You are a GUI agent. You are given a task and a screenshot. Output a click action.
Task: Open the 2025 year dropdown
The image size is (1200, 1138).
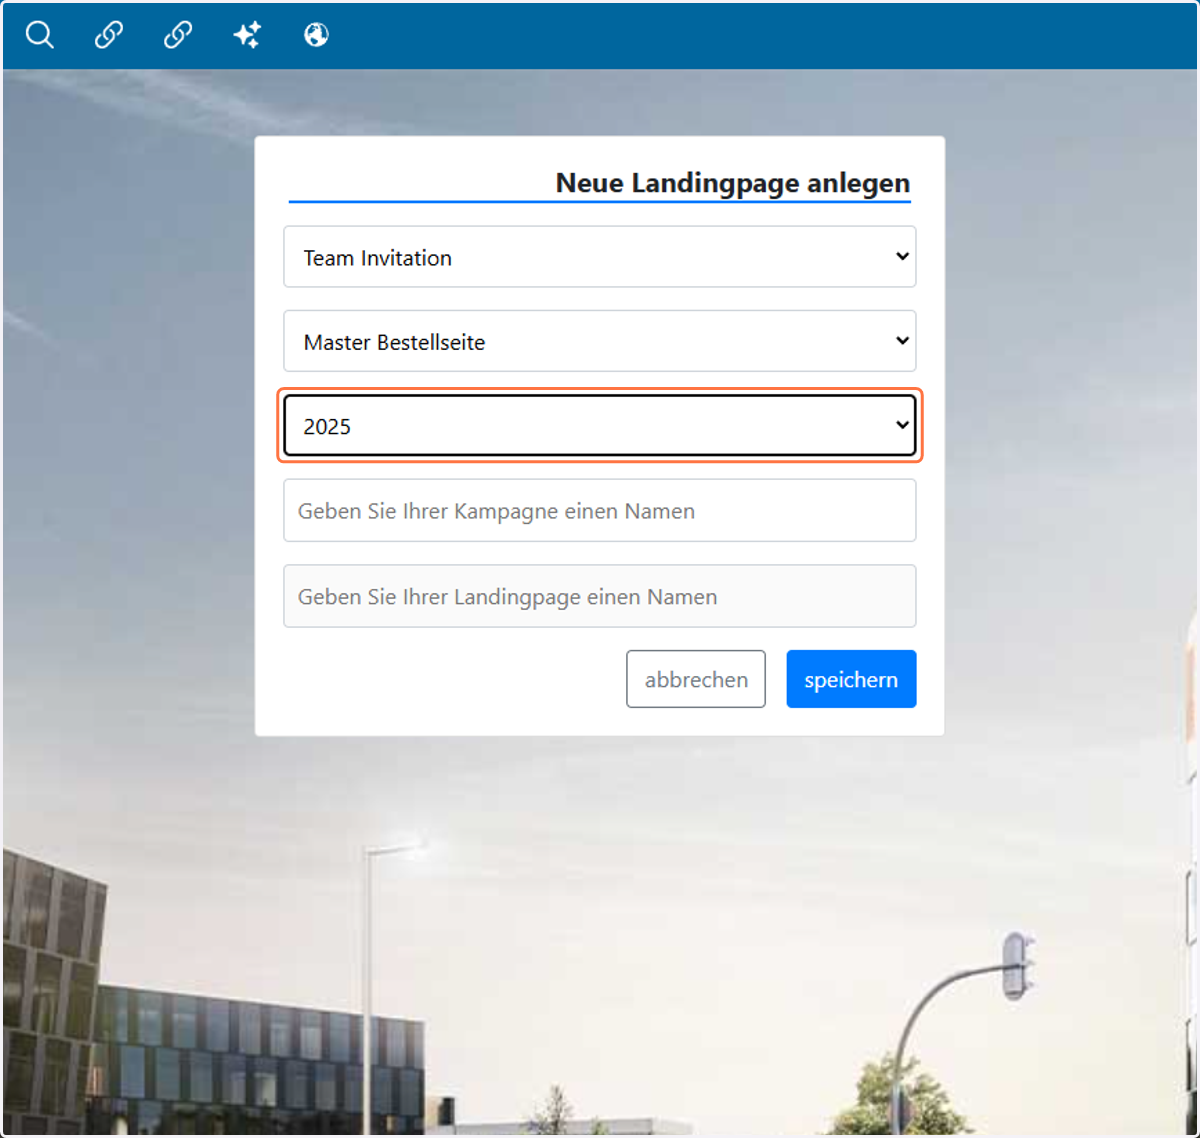tap(600, 425)
